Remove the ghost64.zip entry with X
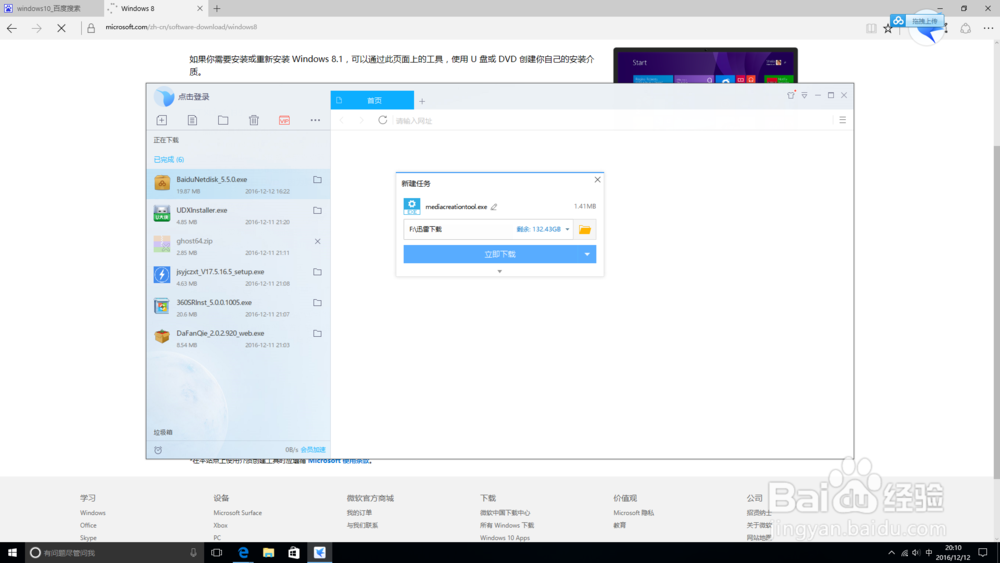This screenshot has height=563, width=1000. pos(317,242)
